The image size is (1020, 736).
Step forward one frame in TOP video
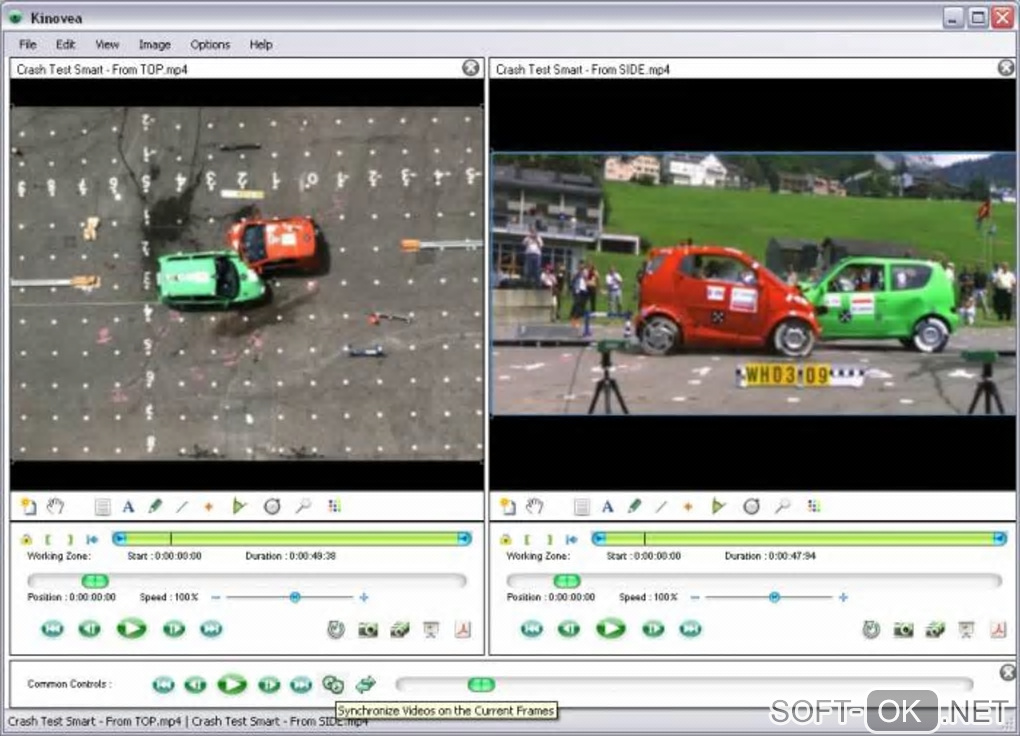[x=174, y=629]
